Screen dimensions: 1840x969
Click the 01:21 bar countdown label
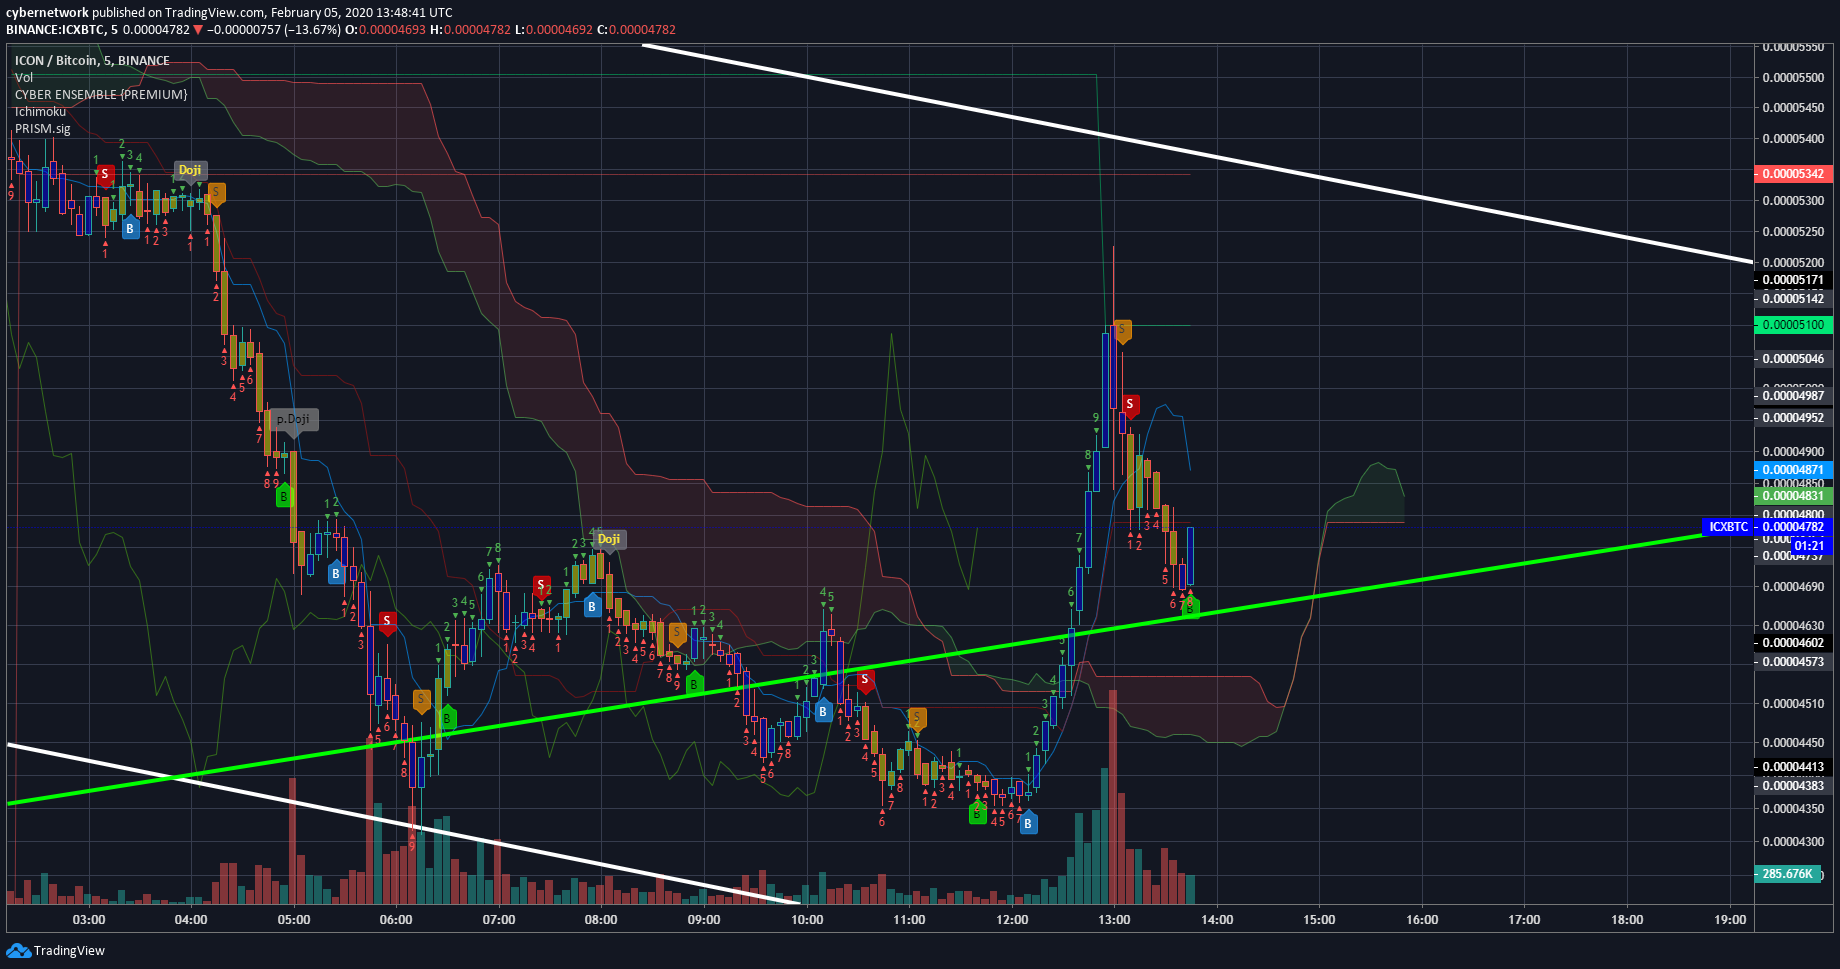pos(1809,546)
